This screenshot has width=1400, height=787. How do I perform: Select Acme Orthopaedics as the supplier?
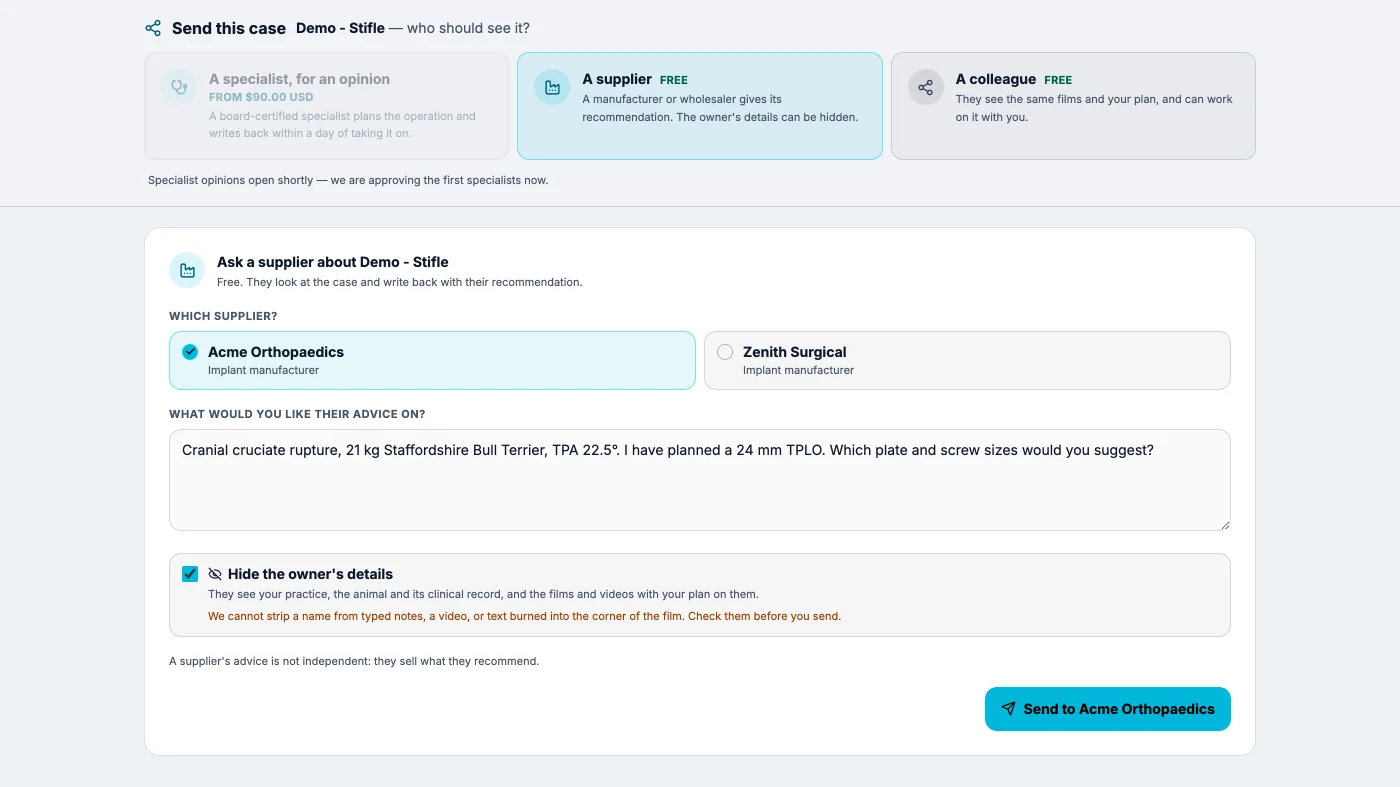pyautogui.click(x=432, y=360)
